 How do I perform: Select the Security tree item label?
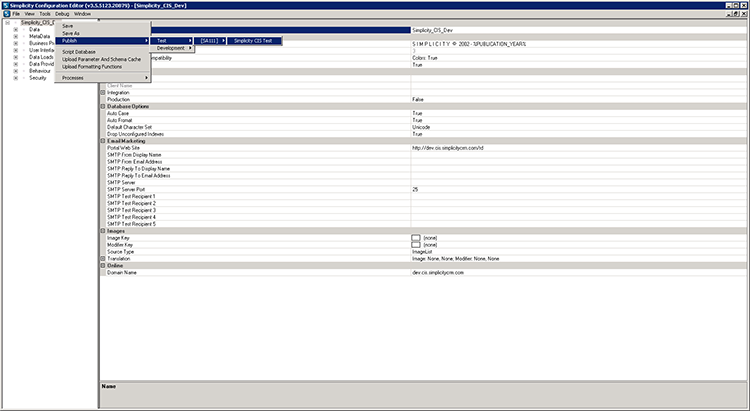(38, 78)
